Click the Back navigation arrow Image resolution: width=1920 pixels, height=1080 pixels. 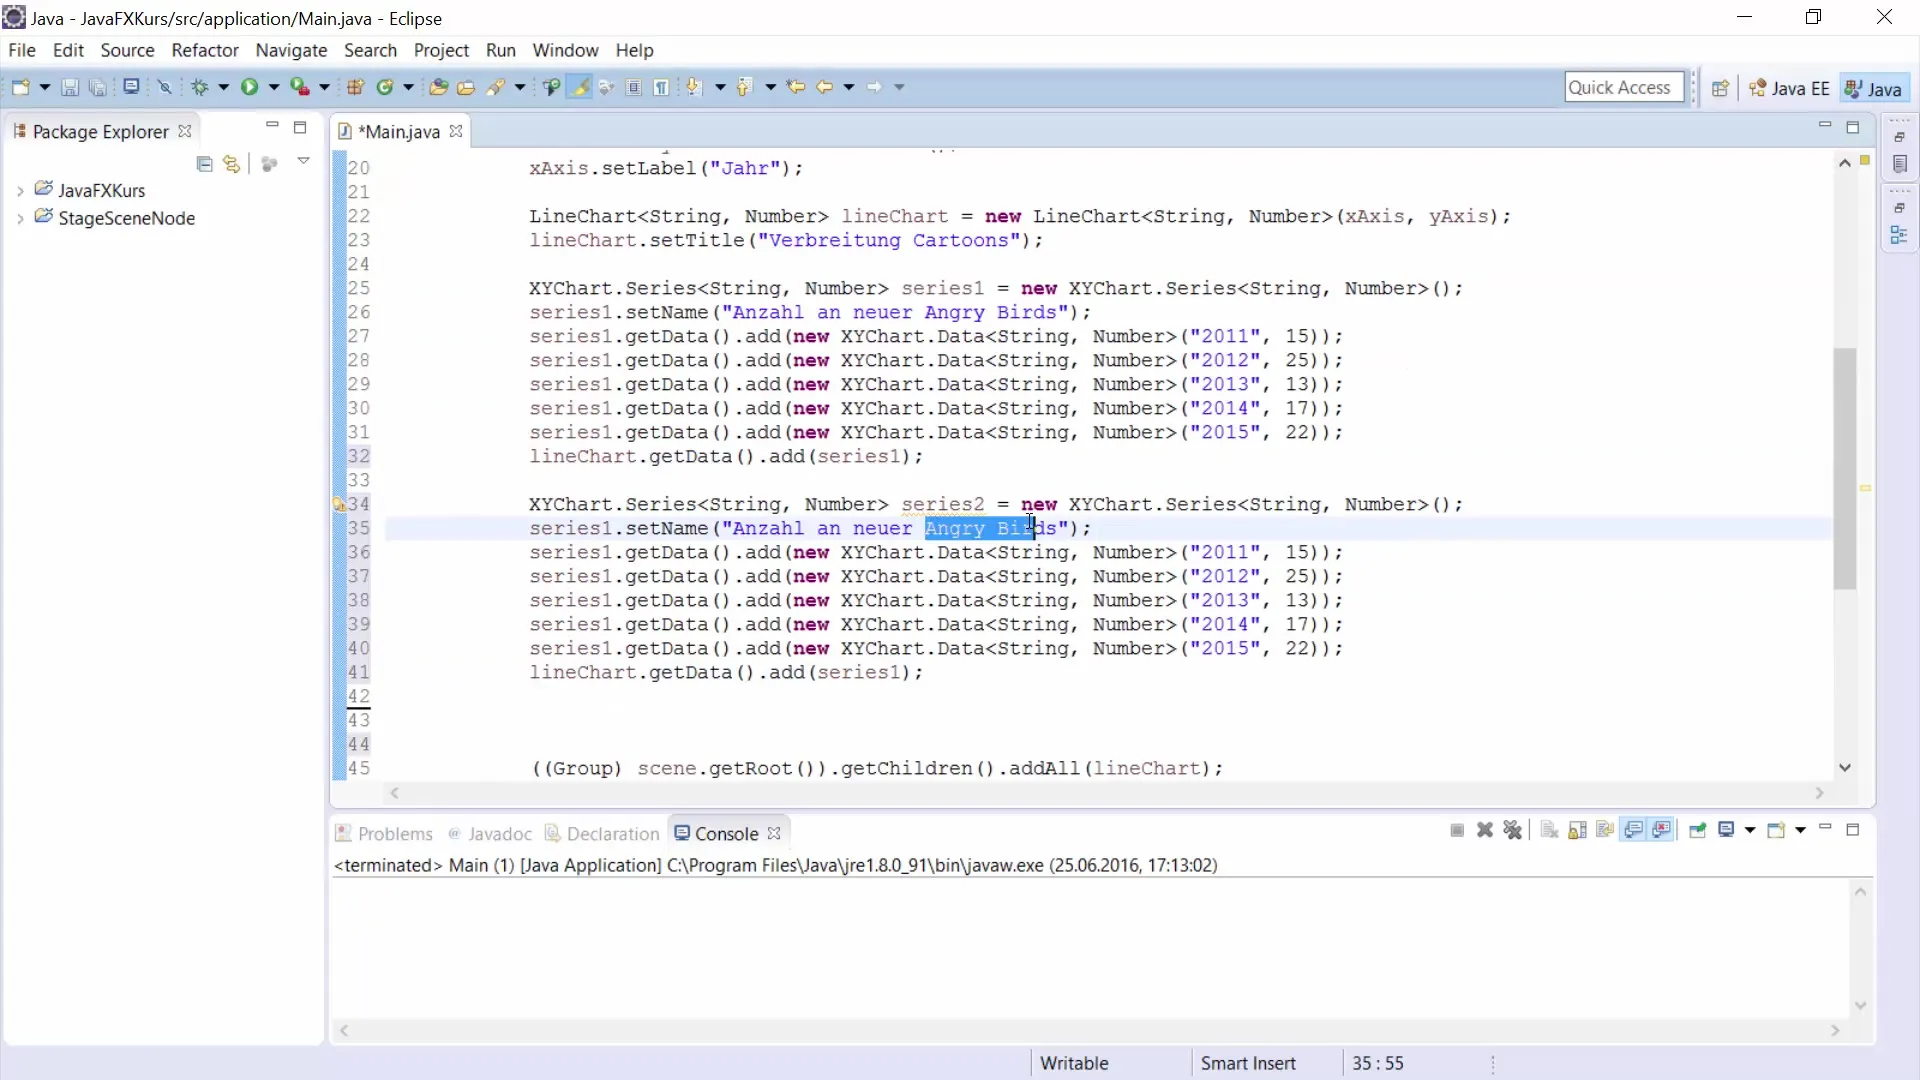click(825, 88)
